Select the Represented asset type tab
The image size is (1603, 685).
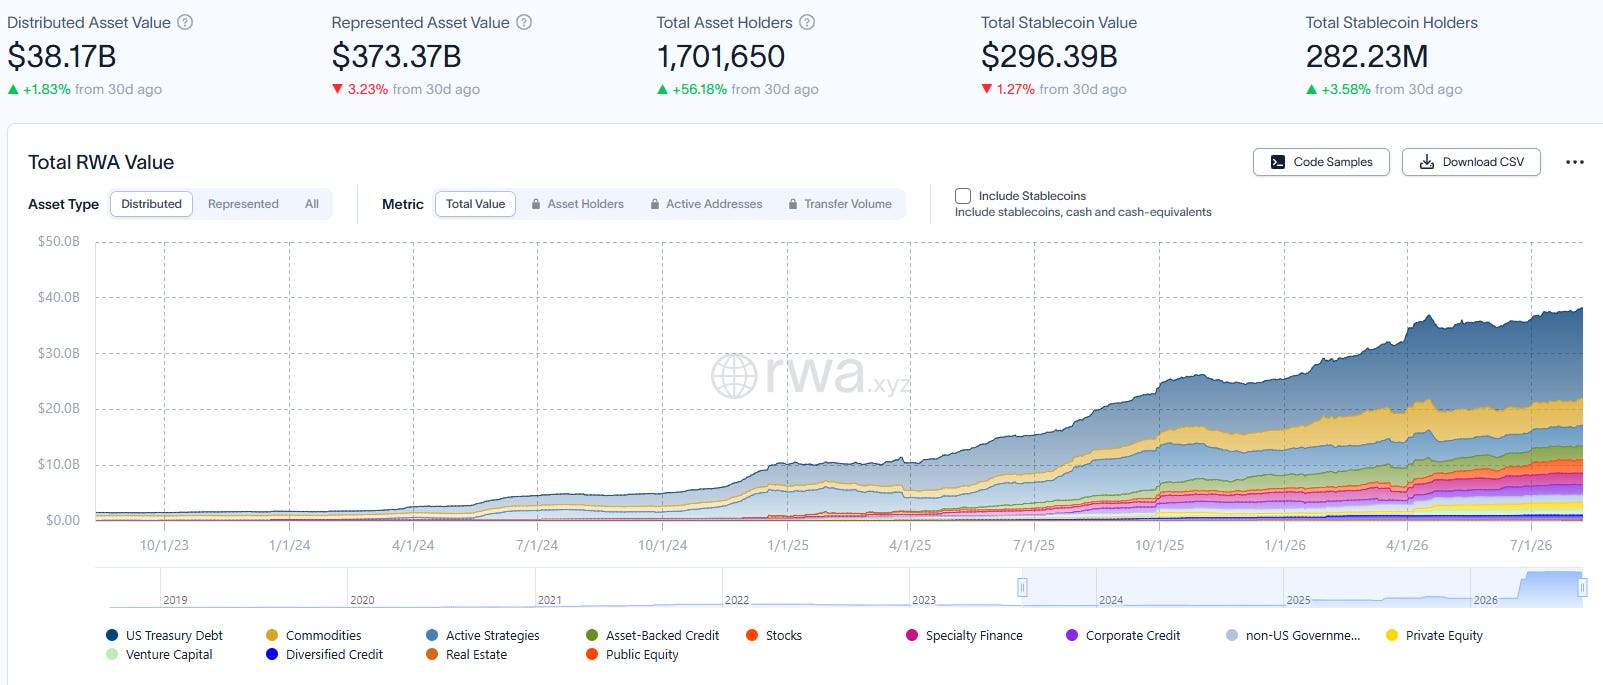coord(243,204)
